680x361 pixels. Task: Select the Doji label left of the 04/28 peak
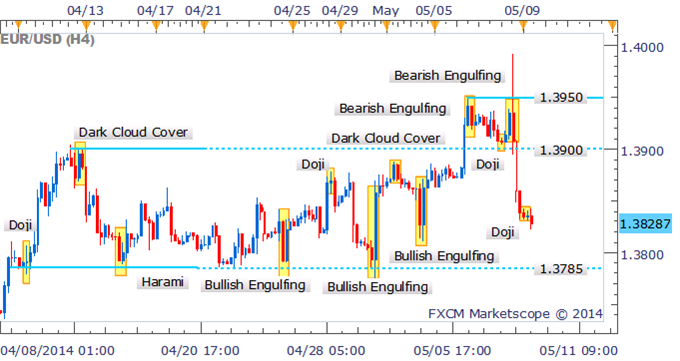313,164
